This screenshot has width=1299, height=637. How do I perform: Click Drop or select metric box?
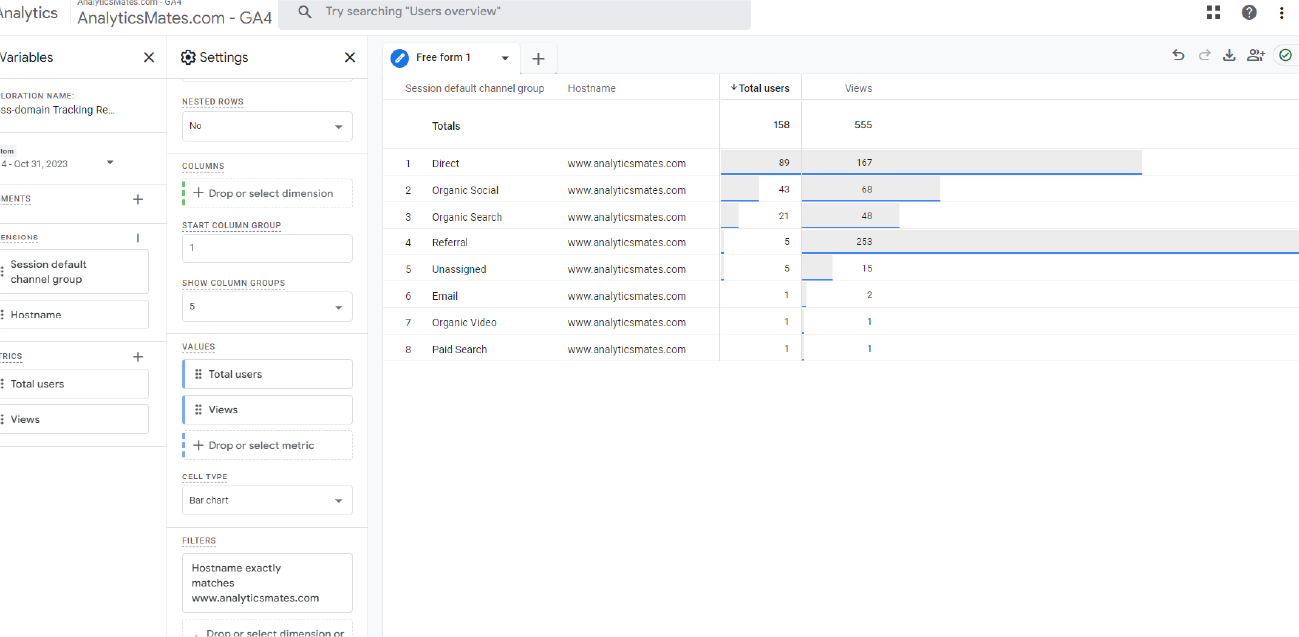[267, 445]
